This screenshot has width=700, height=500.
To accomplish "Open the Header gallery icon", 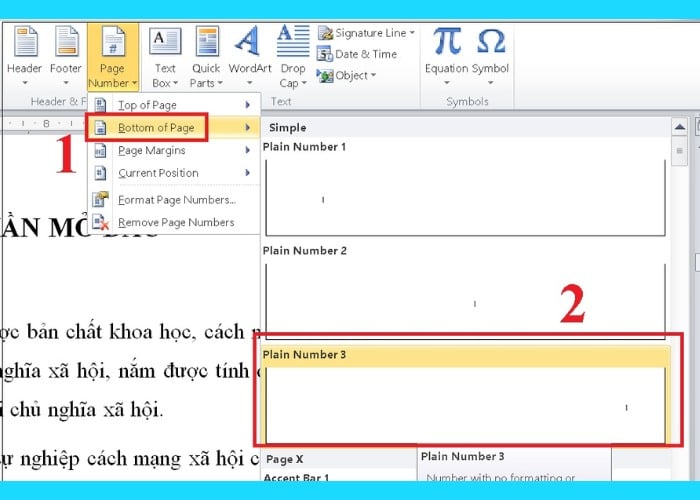I will click(x=26, y=41).
